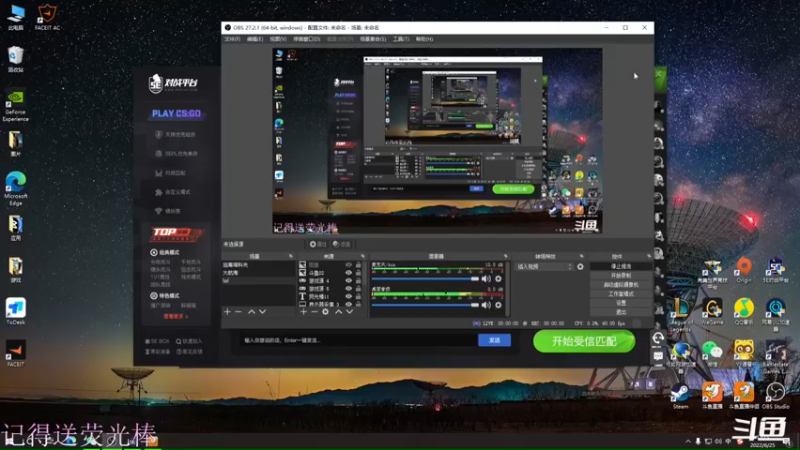Select the first scene in scenes list

(x=258, y=265)
